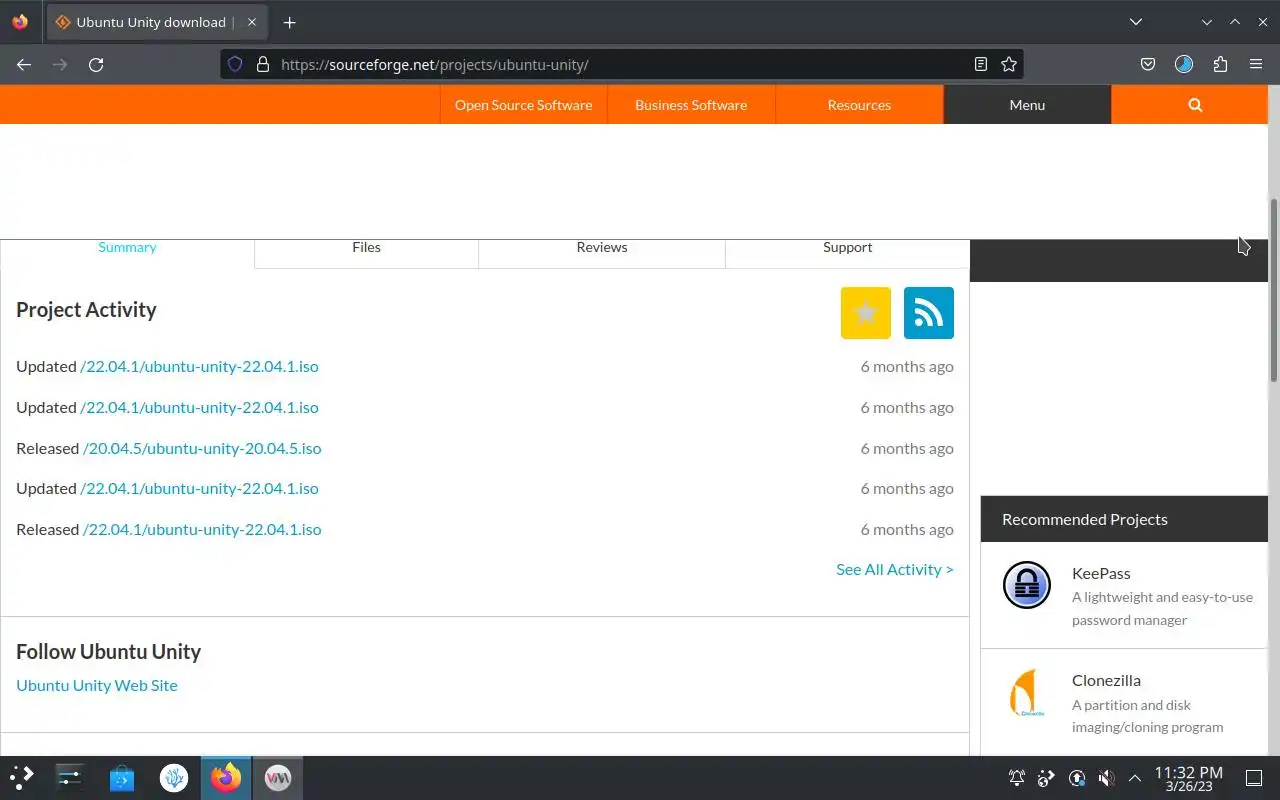Open the Released ubuntu-unity-22.04.1.iso link

[x=202, y=529]
